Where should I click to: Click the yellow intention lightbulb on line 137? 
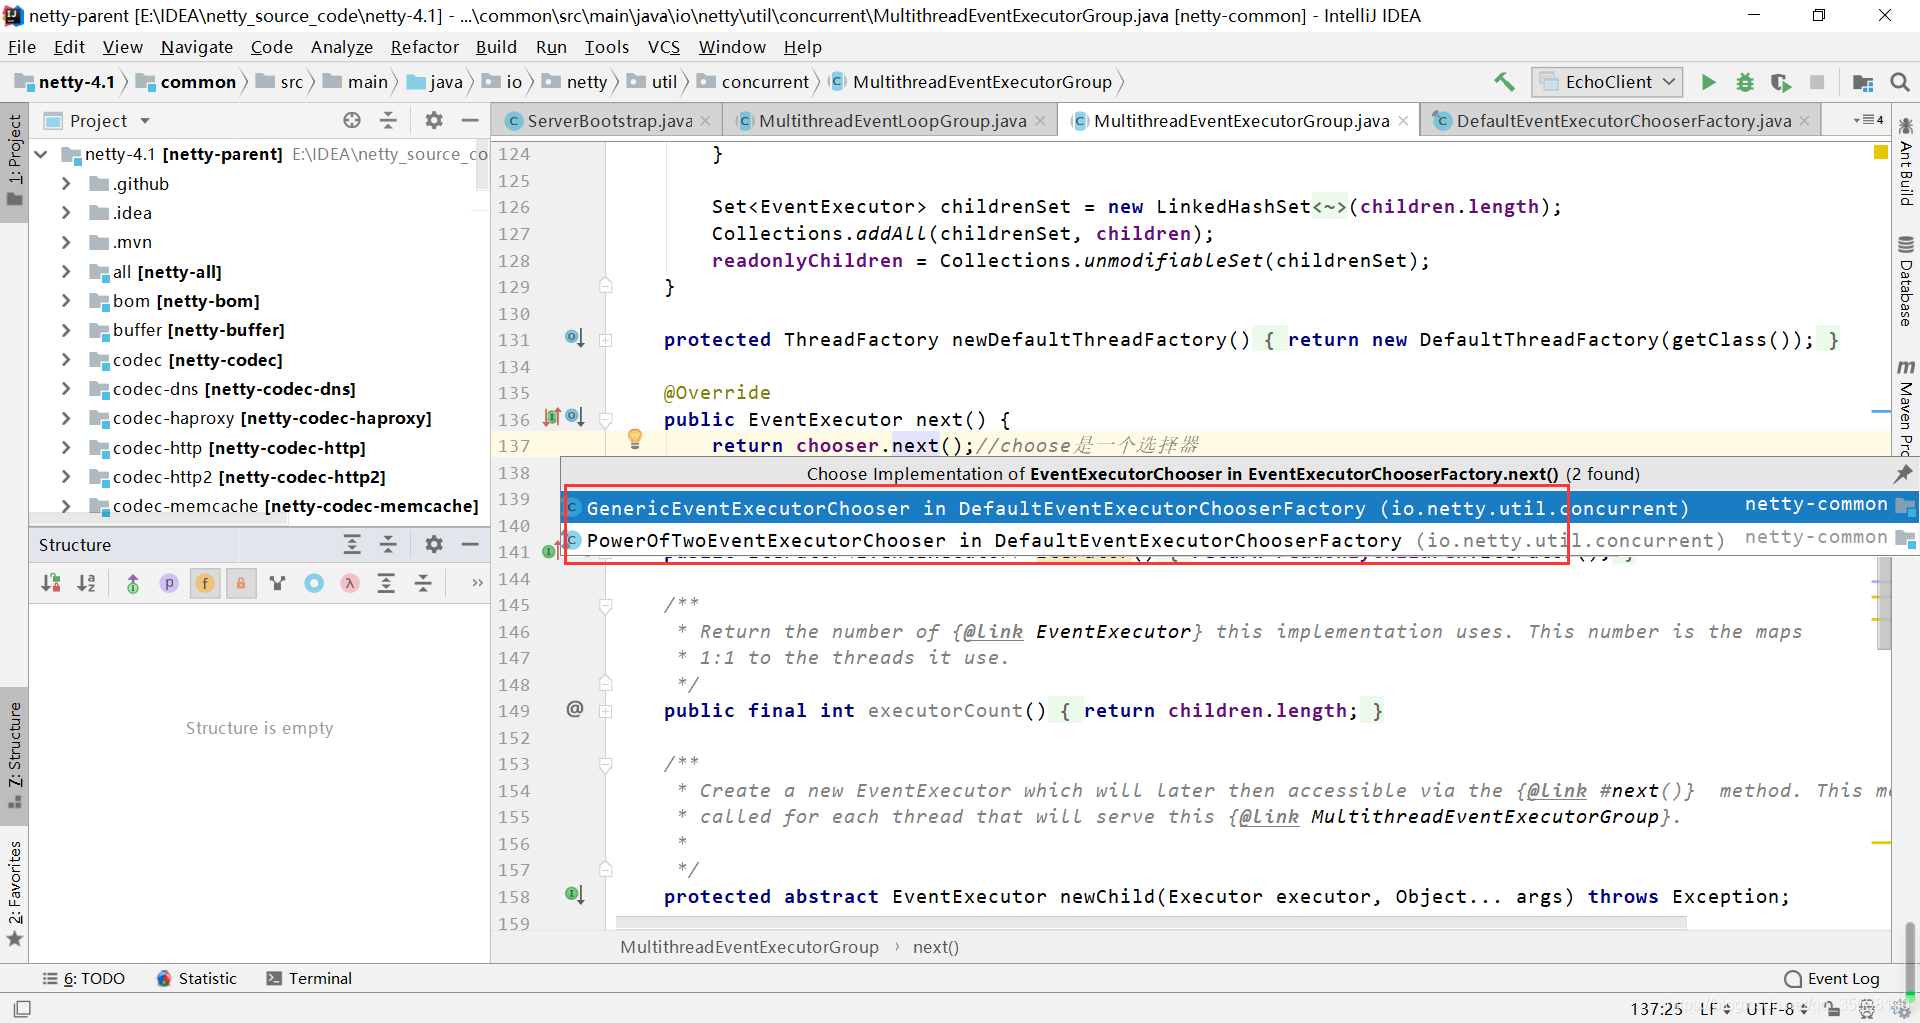634,438
